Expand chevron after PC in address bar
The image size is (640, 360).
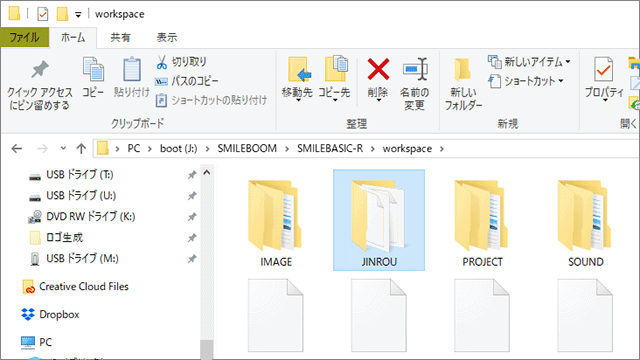[150, 149]
